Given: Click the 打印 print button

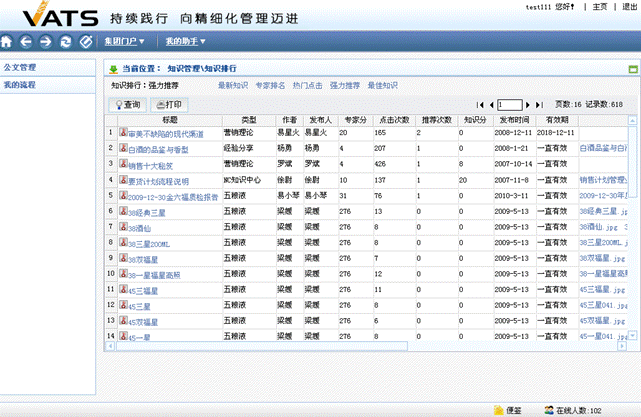Looking at the screenshot, I should tap(167, 104).
